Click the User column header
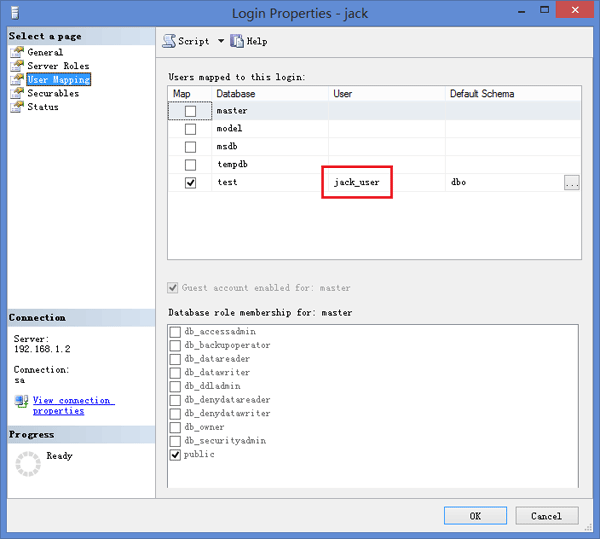 tap(387, 94)
